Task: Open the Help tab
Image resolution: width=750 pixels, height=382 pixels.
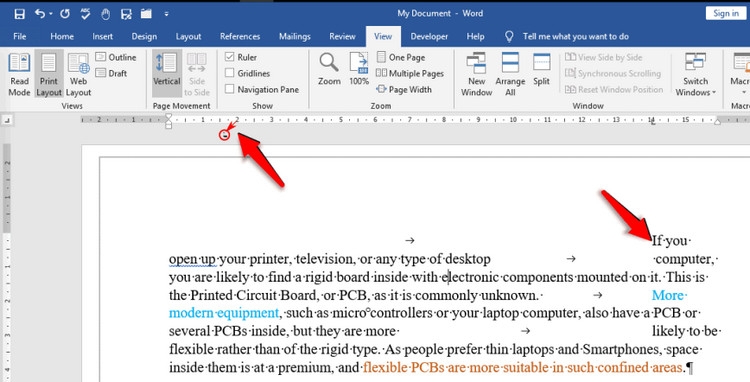Action: [x=475, y=36]
